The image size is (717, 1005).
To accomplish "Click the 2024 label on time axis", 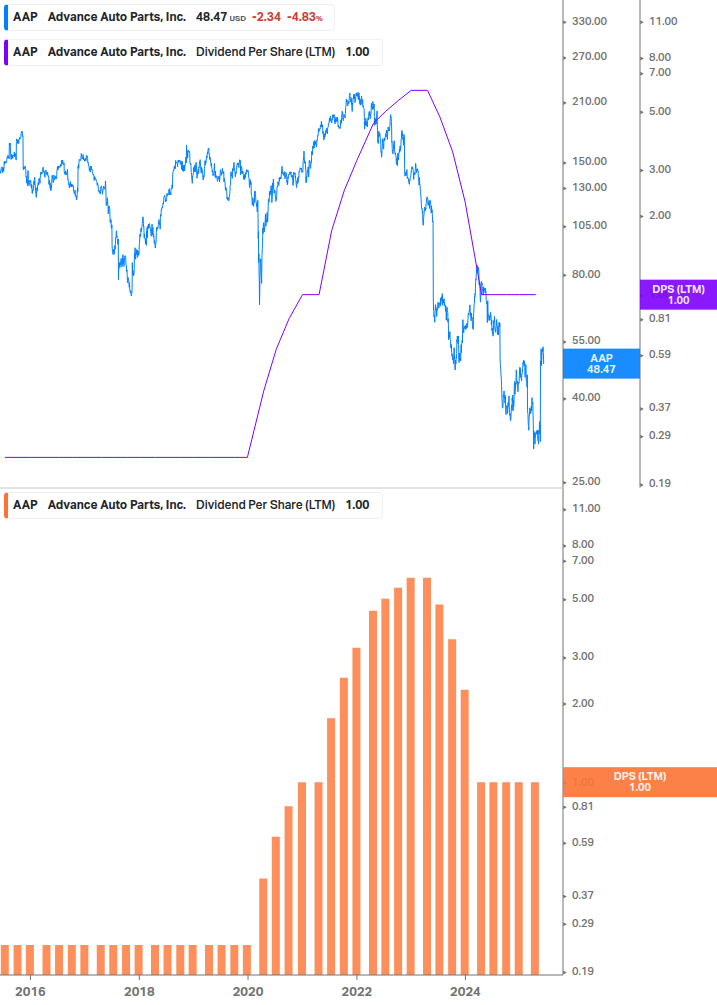I will (x=465, y=992).
